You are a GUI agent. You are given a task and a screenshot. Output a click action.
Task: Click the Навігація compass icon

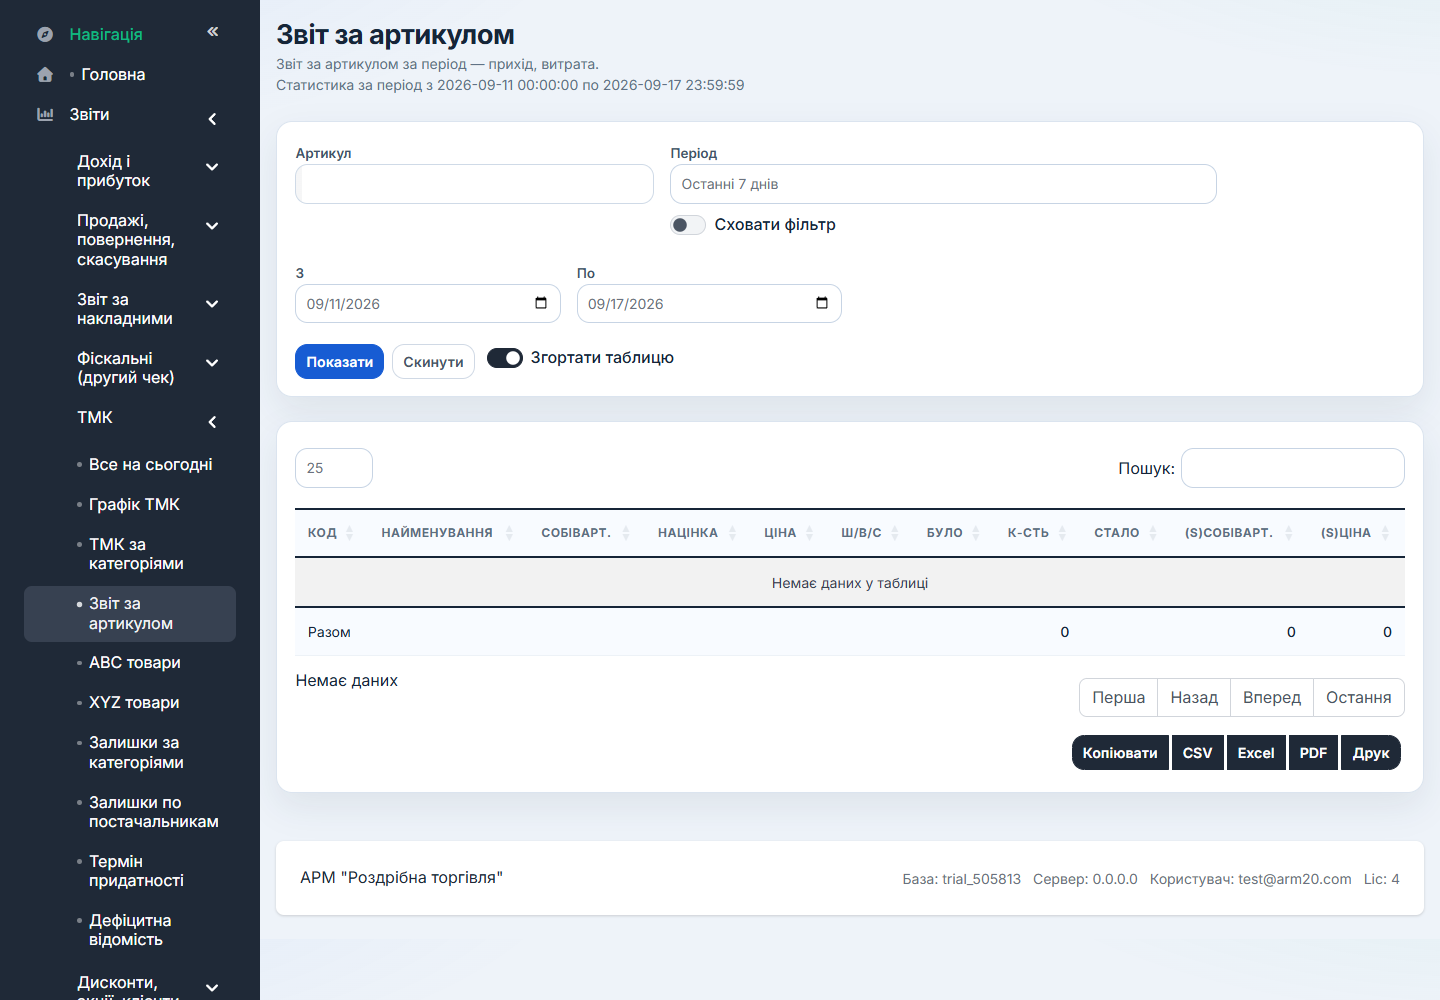click(x=45, y=35)
